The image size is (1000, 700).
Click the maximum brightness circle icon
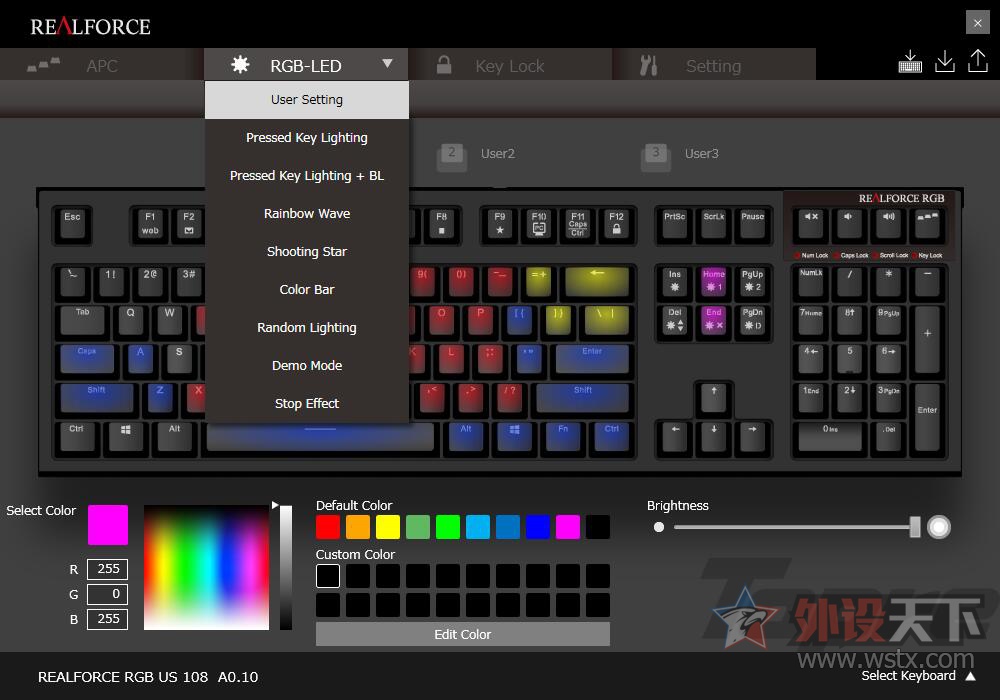(x=939, y=527)
